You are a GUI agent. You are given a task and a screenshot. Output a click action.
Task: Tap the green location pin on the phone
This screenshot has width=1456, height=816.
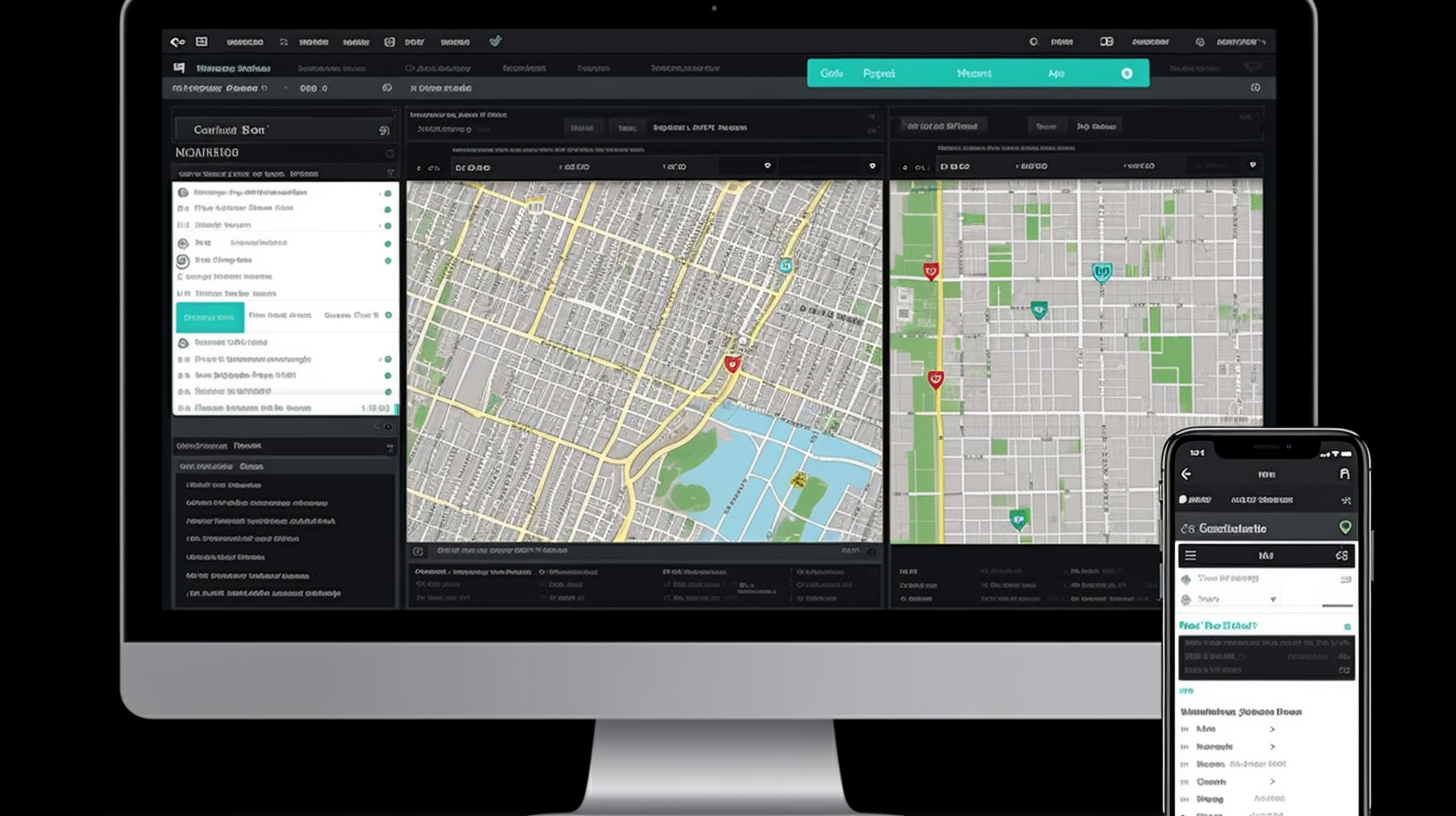(1345, 527)
